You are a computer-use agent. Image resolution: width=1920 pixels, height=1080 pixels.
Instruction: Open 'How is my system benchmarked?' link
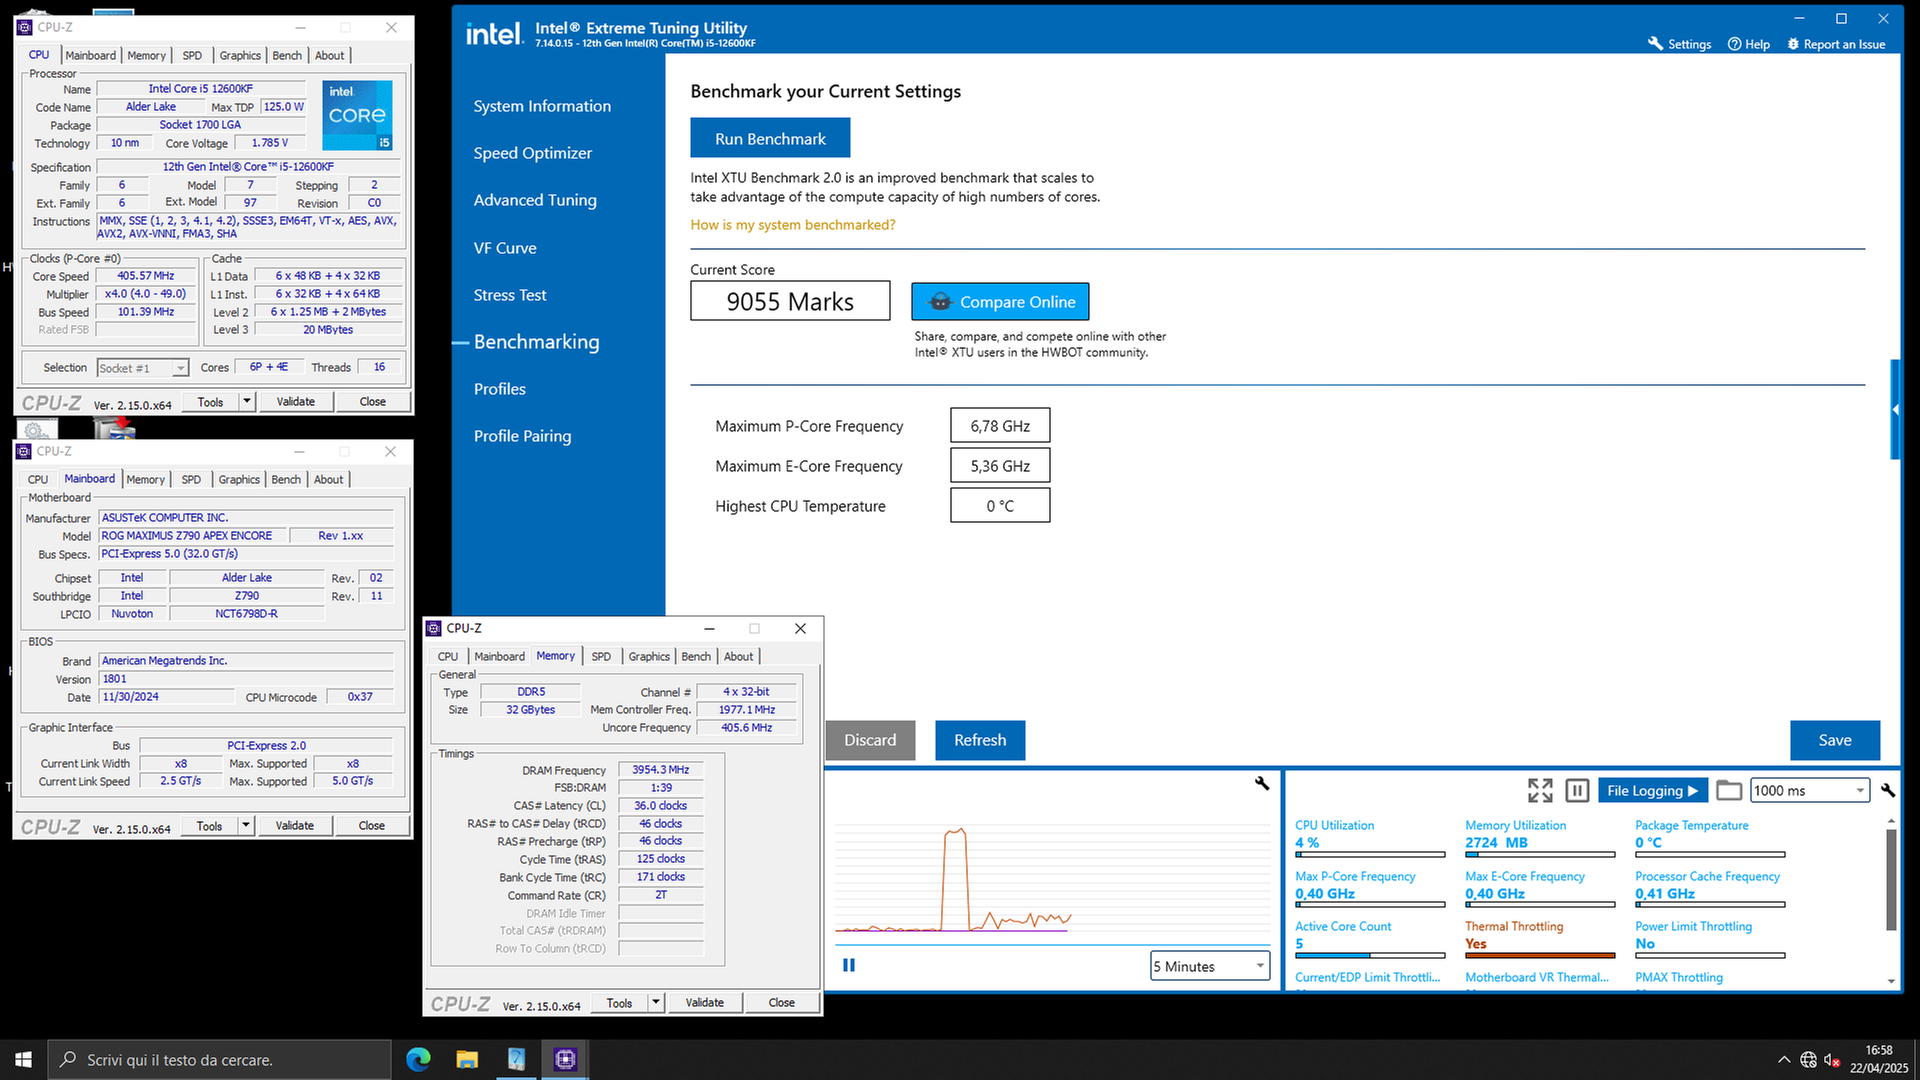[793, 225]
